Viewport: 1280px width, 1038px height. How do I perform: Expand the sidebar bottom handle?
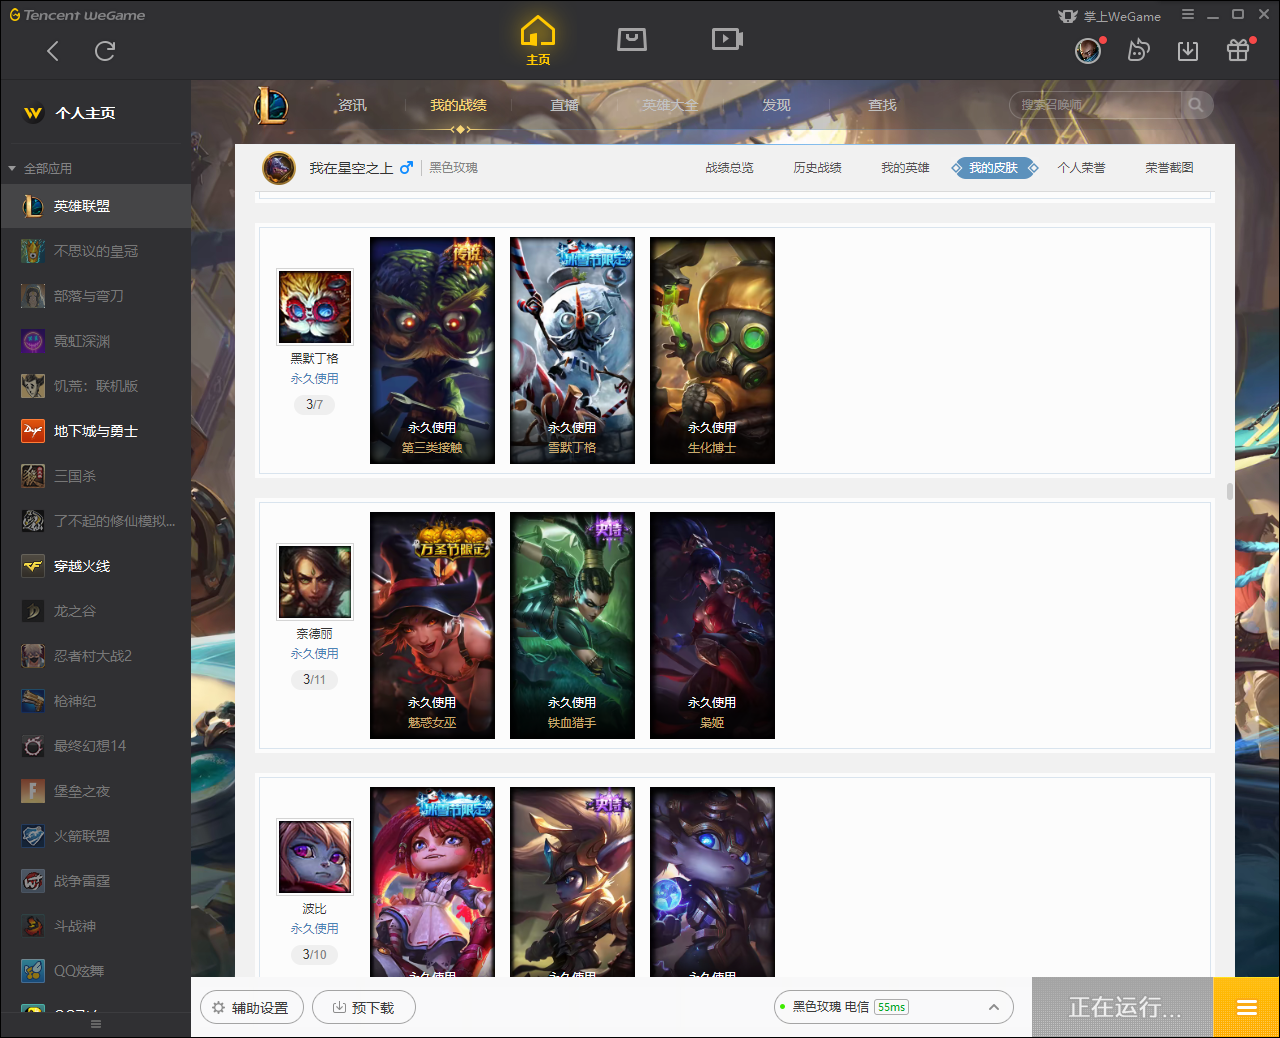tap(96, 1024)
